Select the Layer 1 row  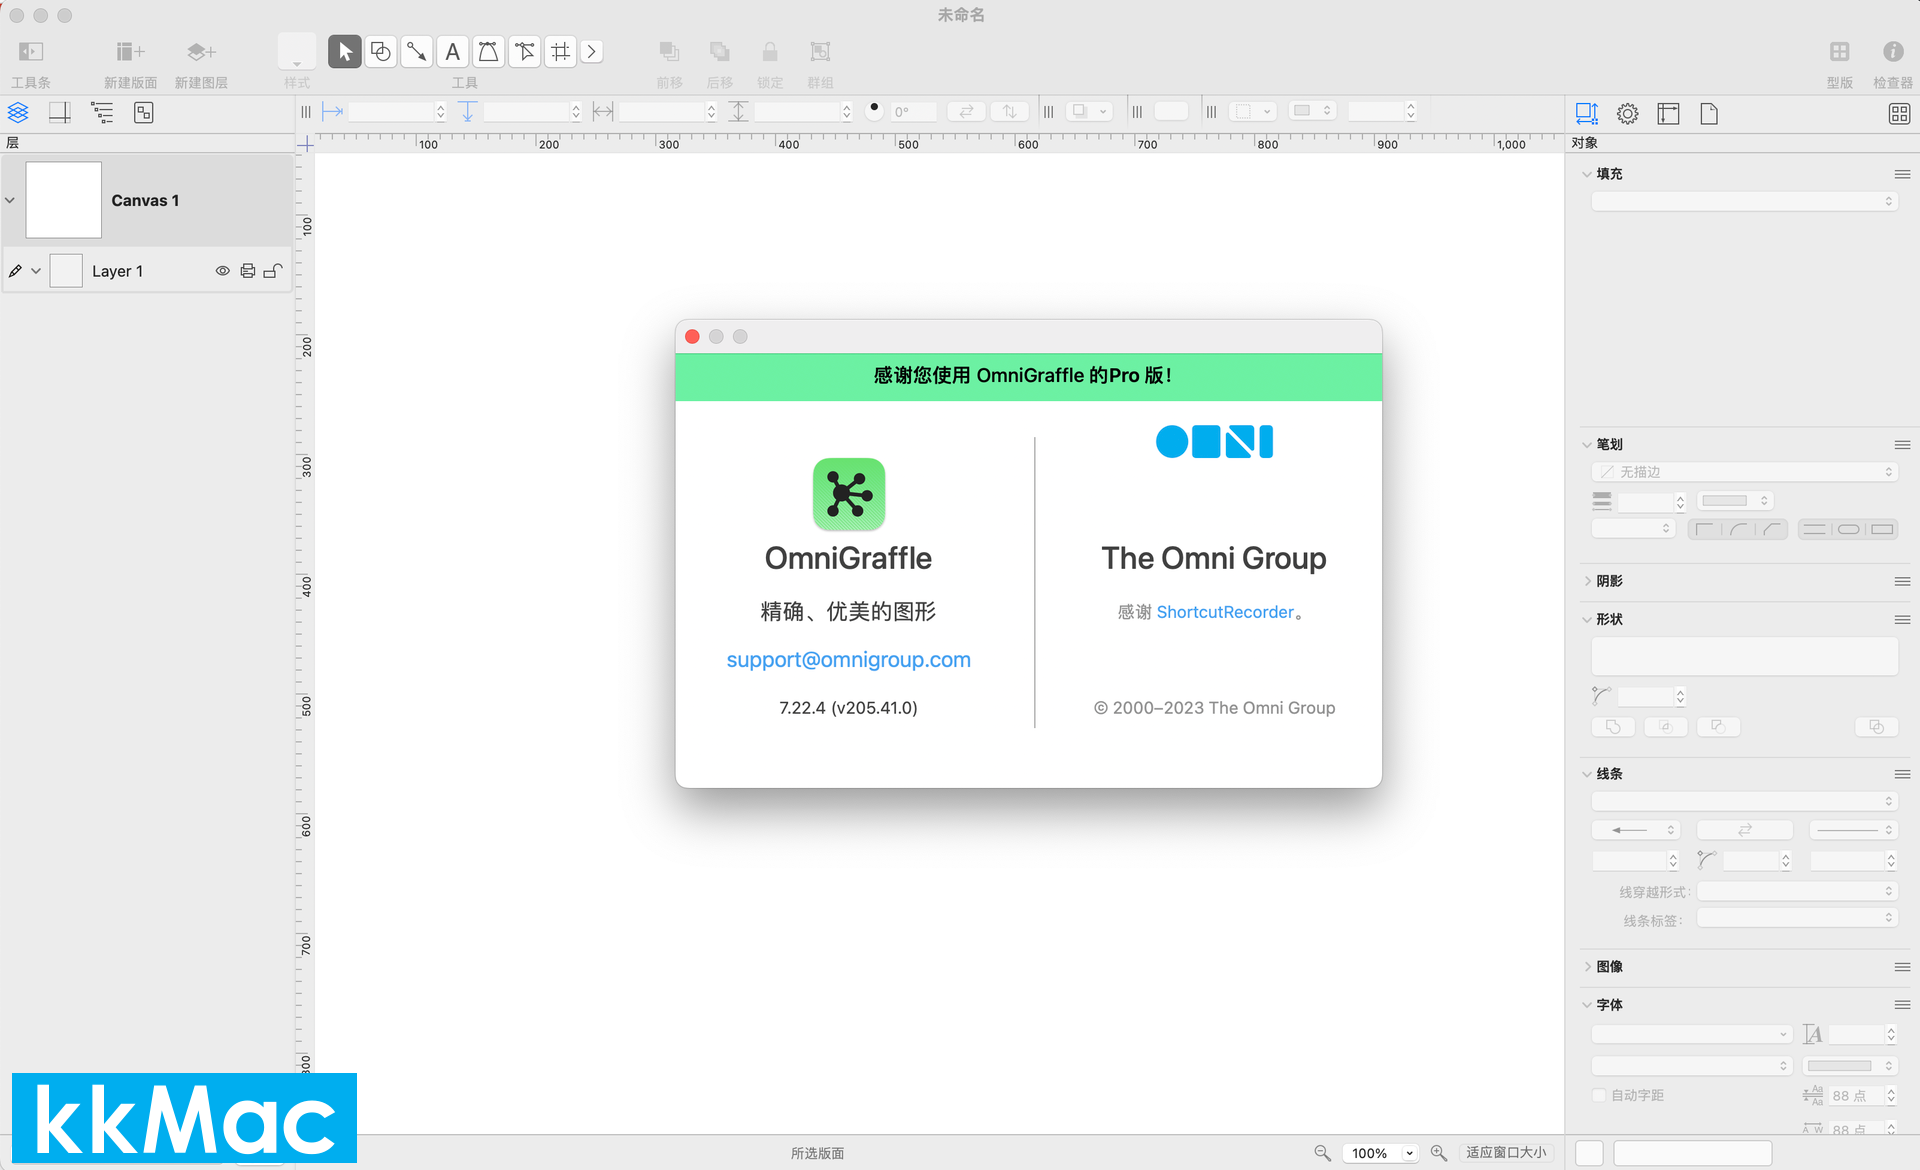pyautogui.click(x=147, y=271)
